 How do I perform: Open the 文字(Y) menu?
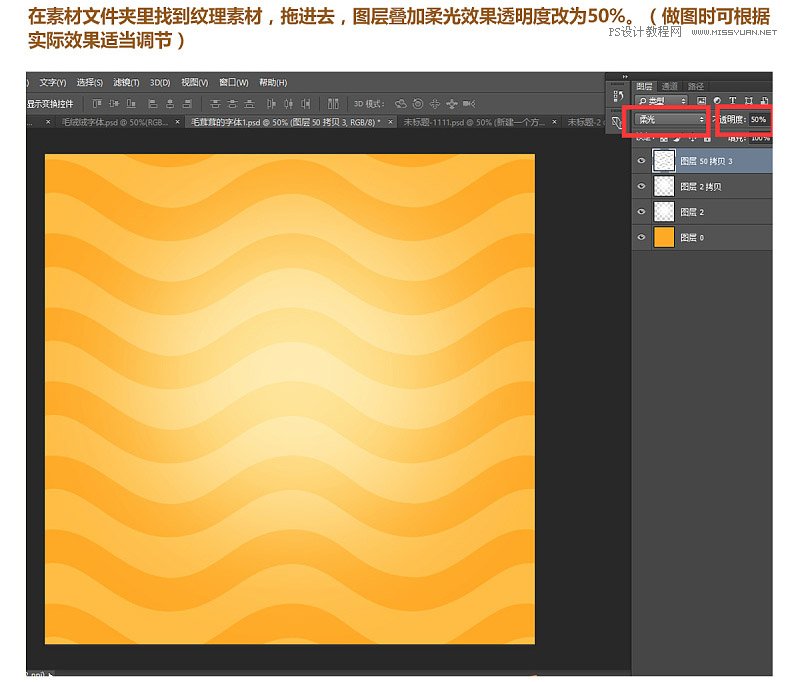click(53, 82)
